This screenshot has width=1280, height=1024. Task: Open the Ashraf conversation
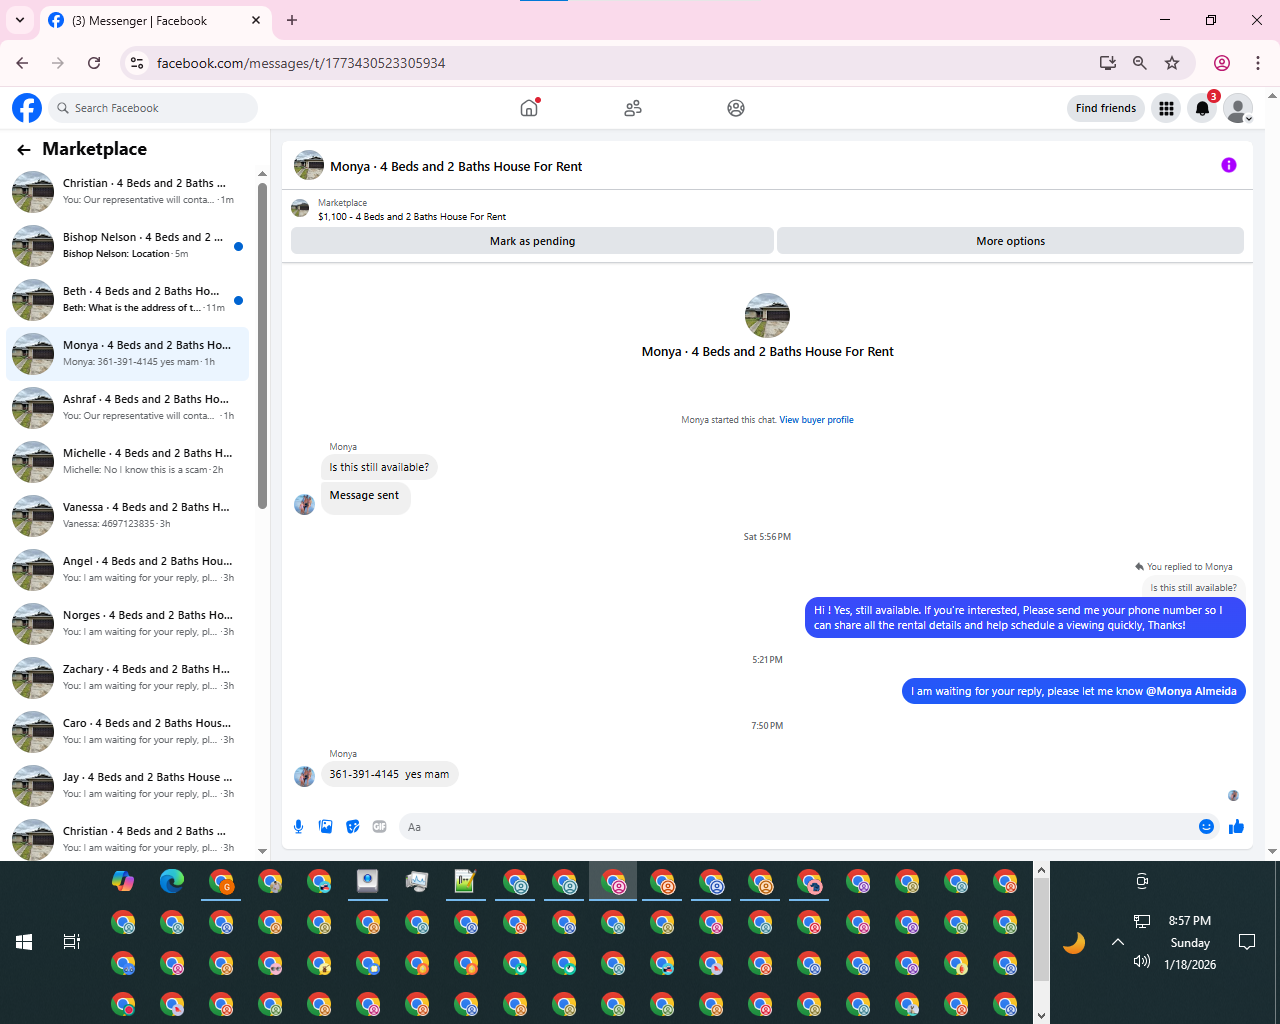127,408
